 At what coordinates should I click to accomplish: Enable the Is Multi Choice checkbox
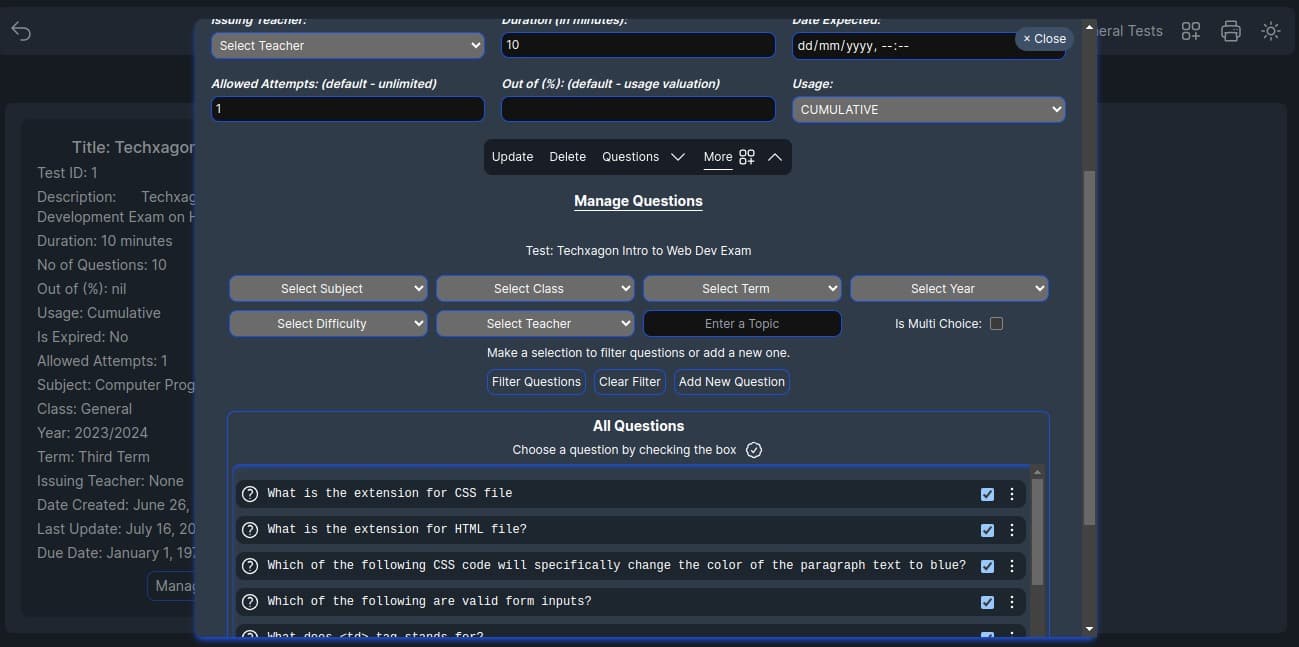[996, 323]
